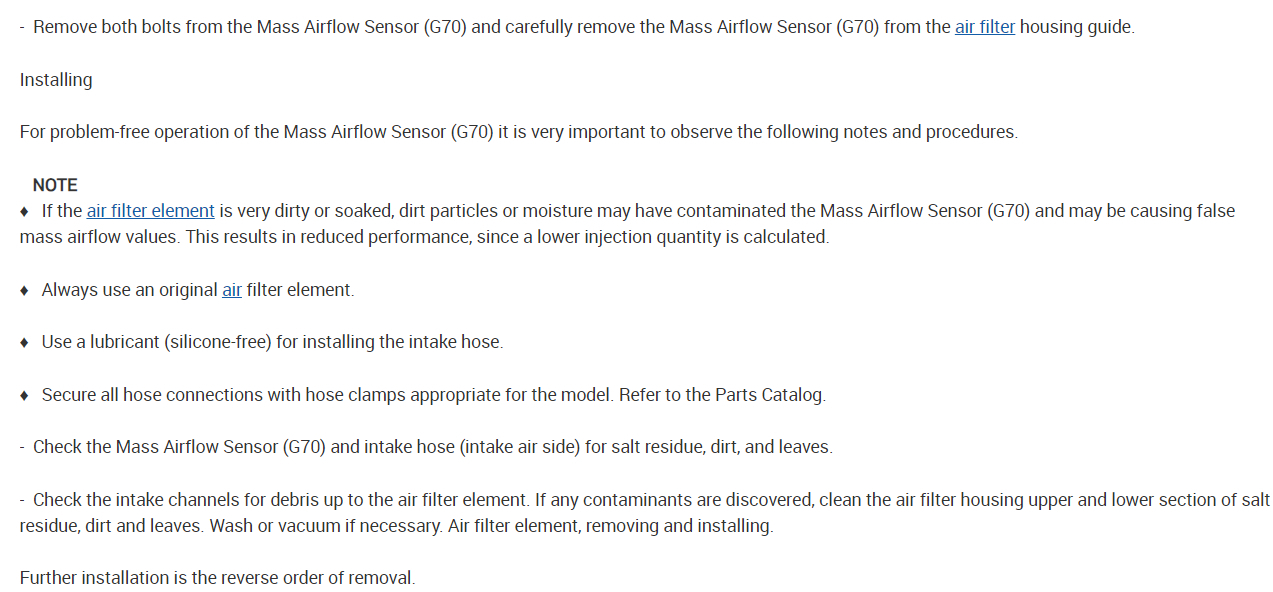Click the "Check the Mass Airflow Sensor (G70) and intake hose" step

point(432,447)
